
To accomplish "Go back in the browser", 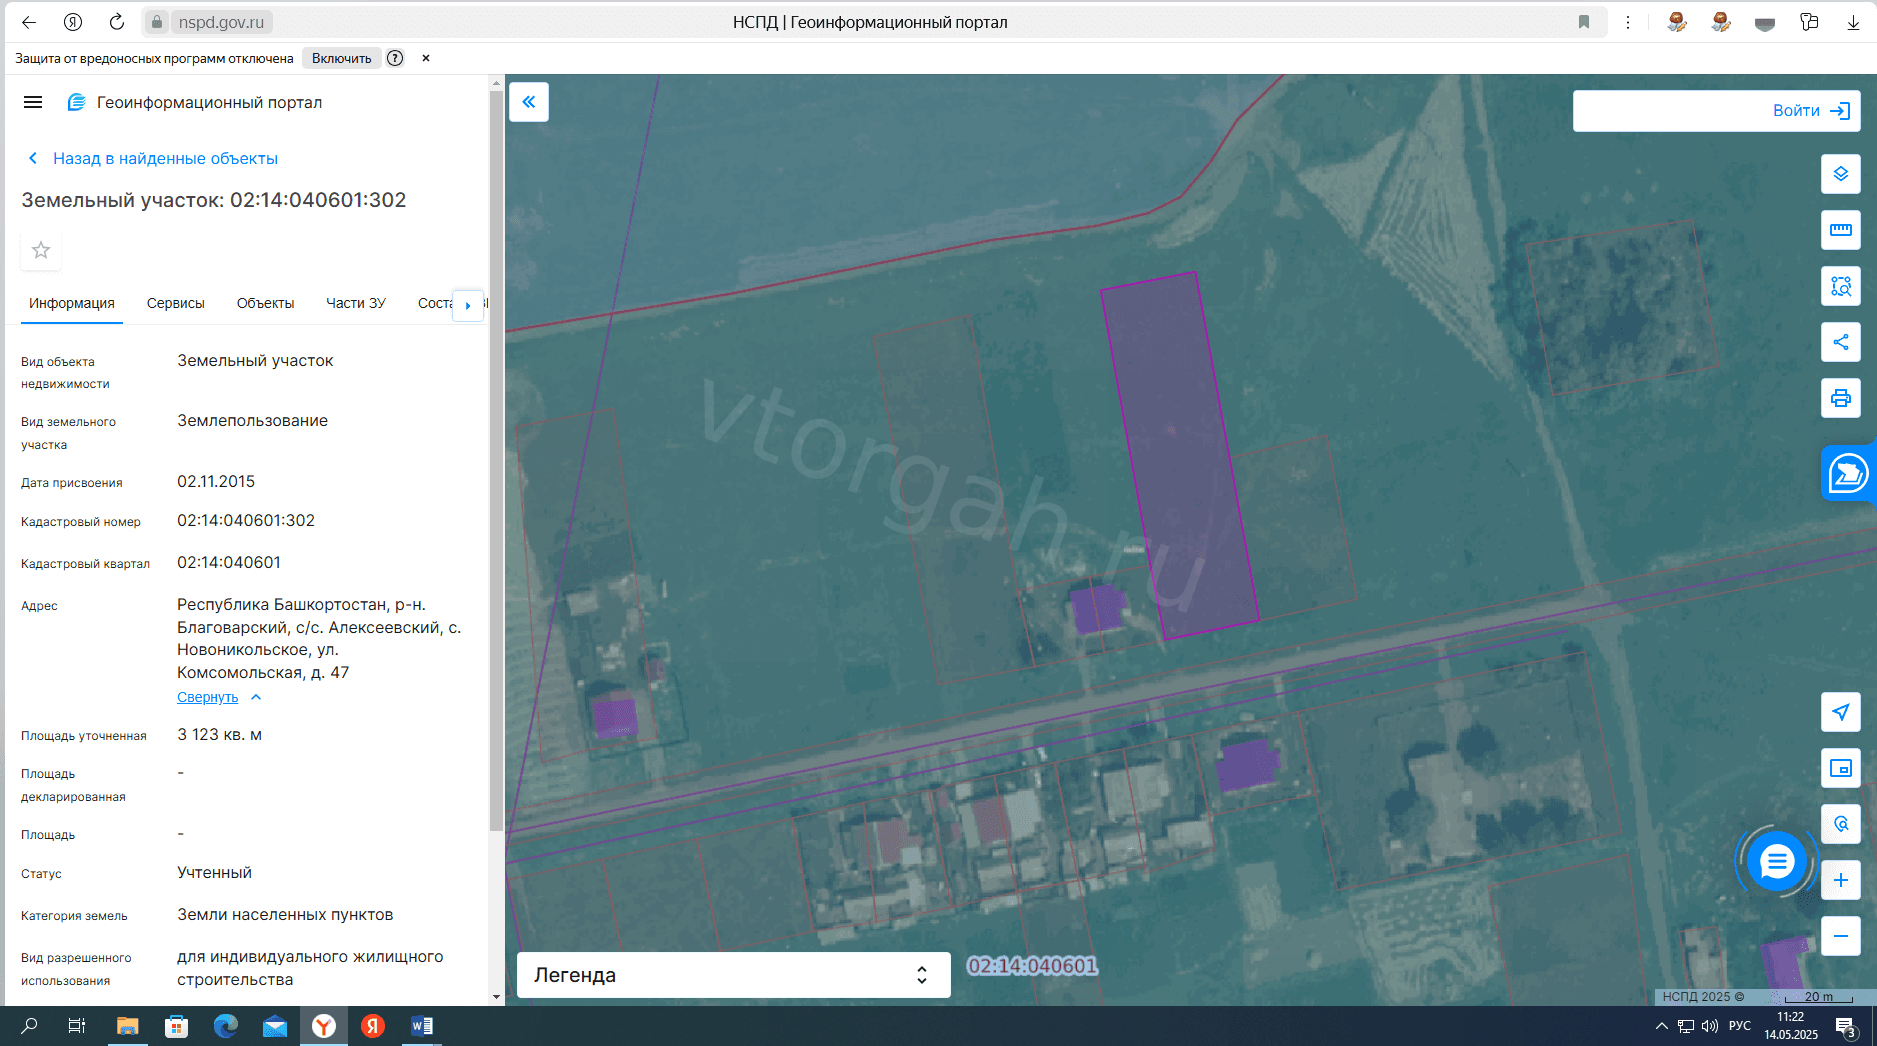I will [29, 22].
